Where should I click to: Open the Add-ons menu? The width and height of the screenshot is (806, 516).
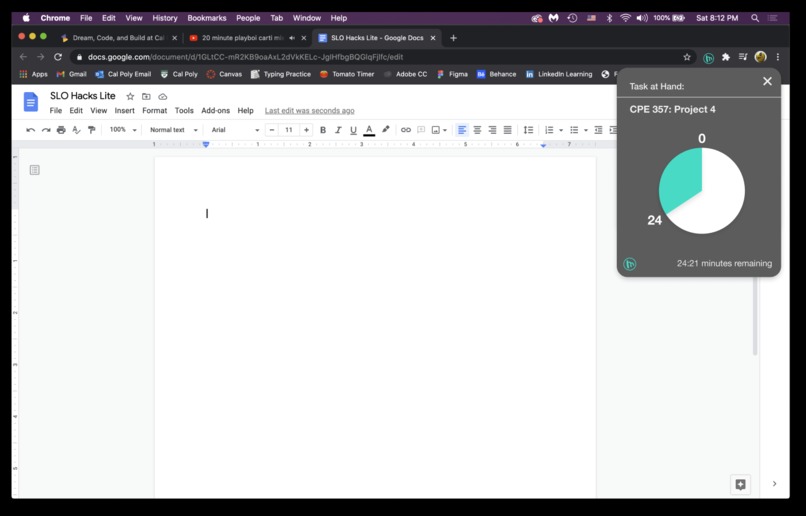coord(215,110)
